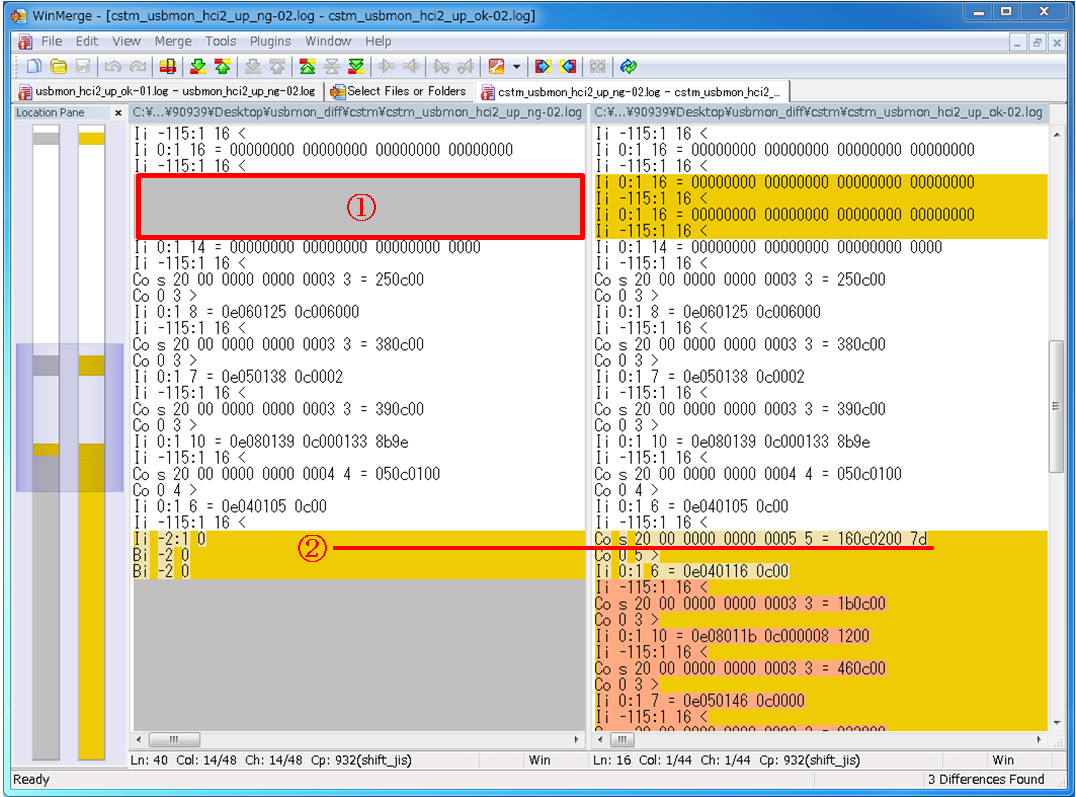Click the greyed grid toolbar icon

click(598, 67)
